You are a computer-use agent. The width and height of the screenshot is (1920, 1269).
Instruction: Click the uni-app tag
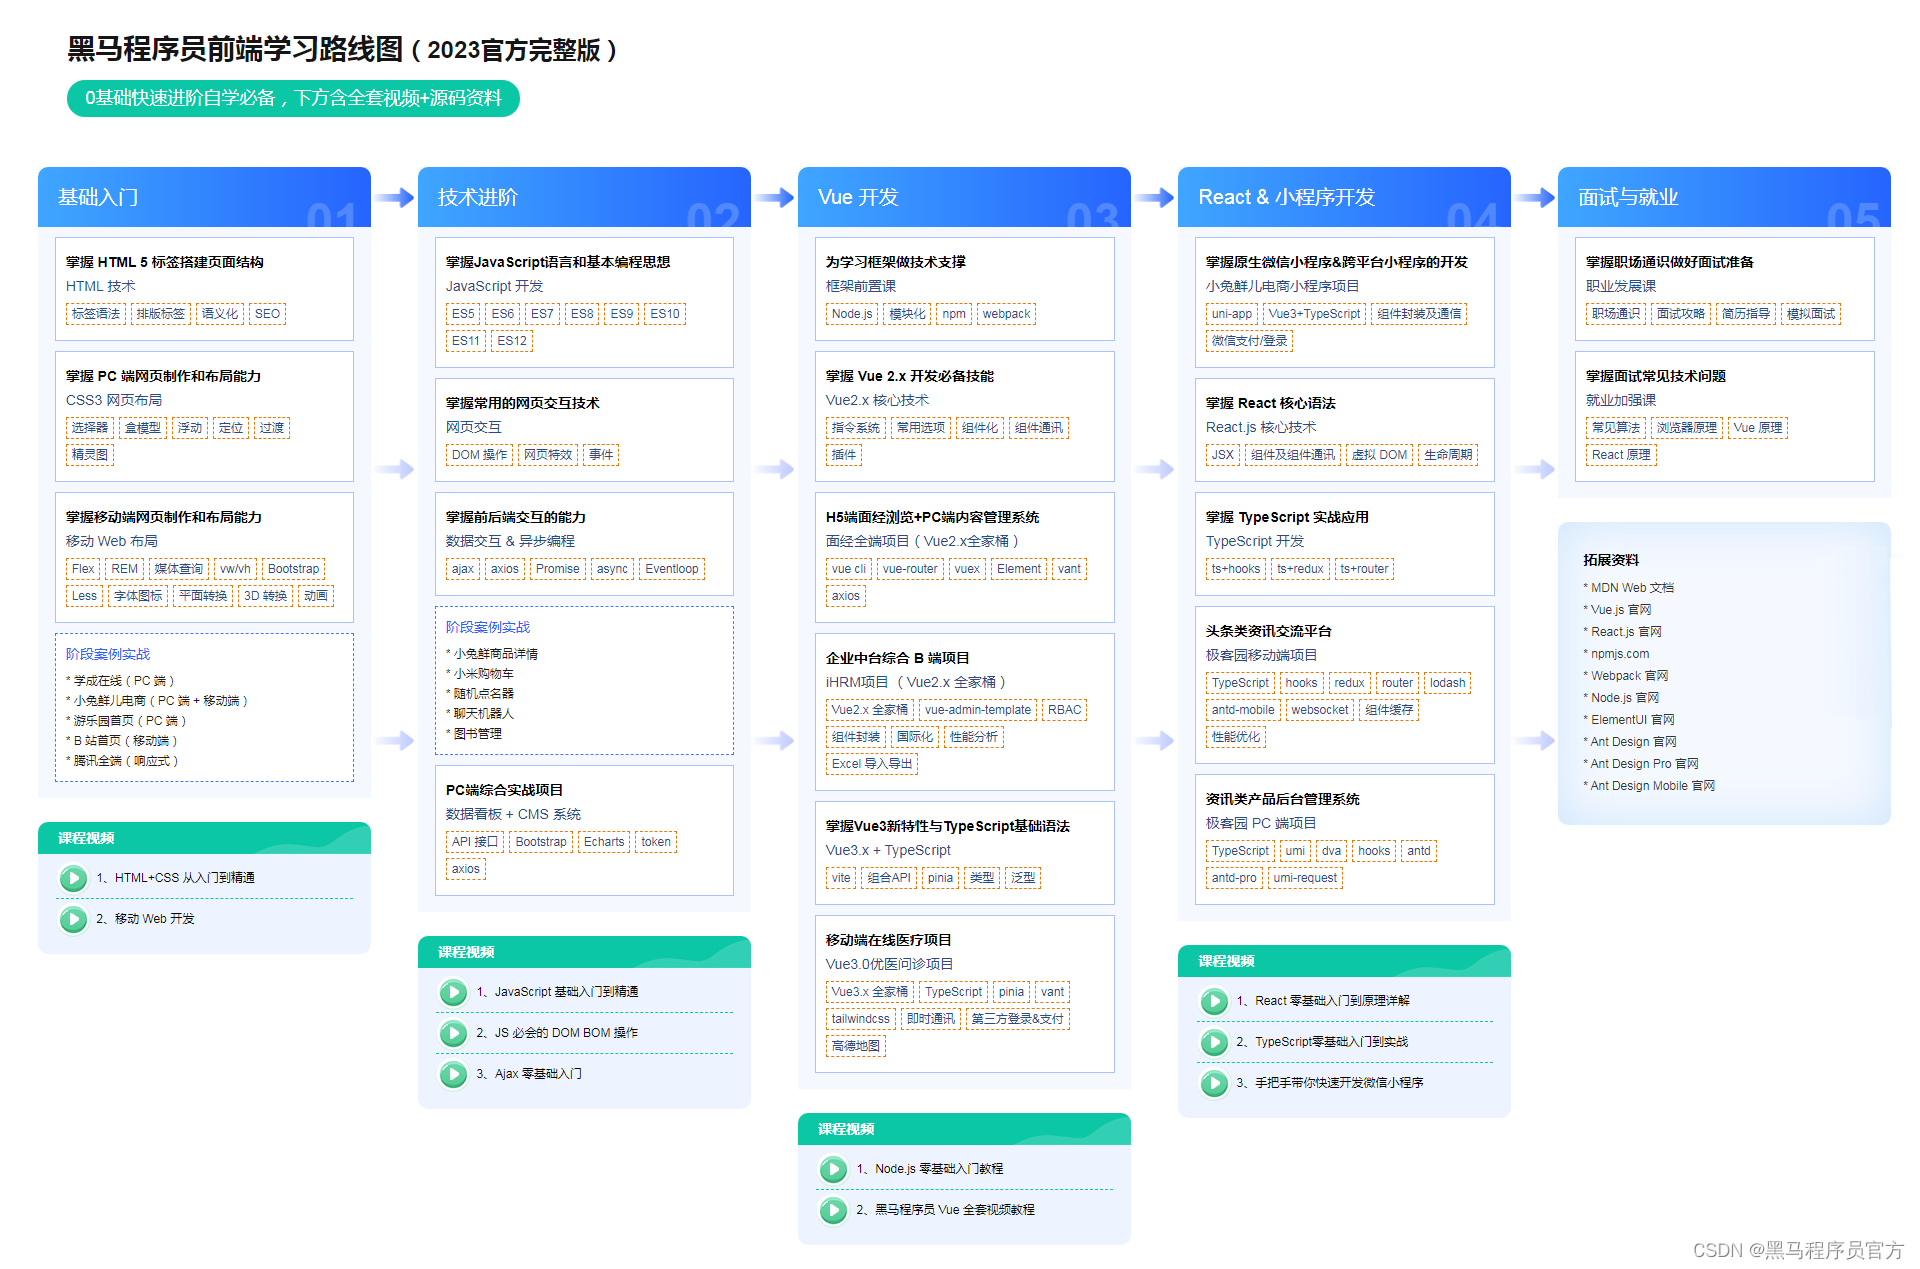click(1232, 314)
